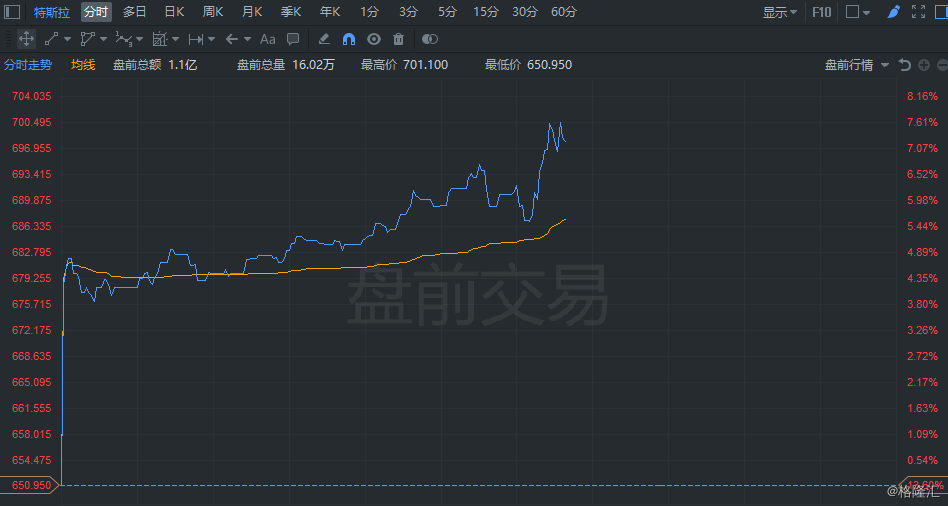Select the 15分 interval
Image resolution: width=948 pixels, height=506 pixels.
[486, 11]
